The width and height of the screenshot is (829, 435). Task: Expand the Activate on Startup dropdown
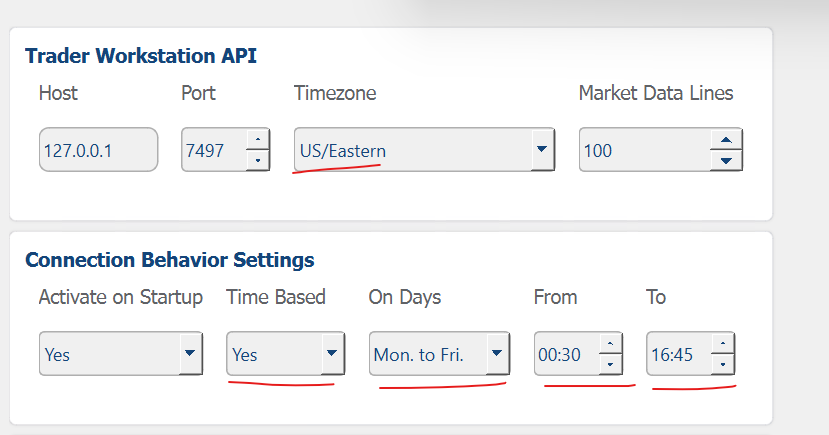tap(190, 354)
